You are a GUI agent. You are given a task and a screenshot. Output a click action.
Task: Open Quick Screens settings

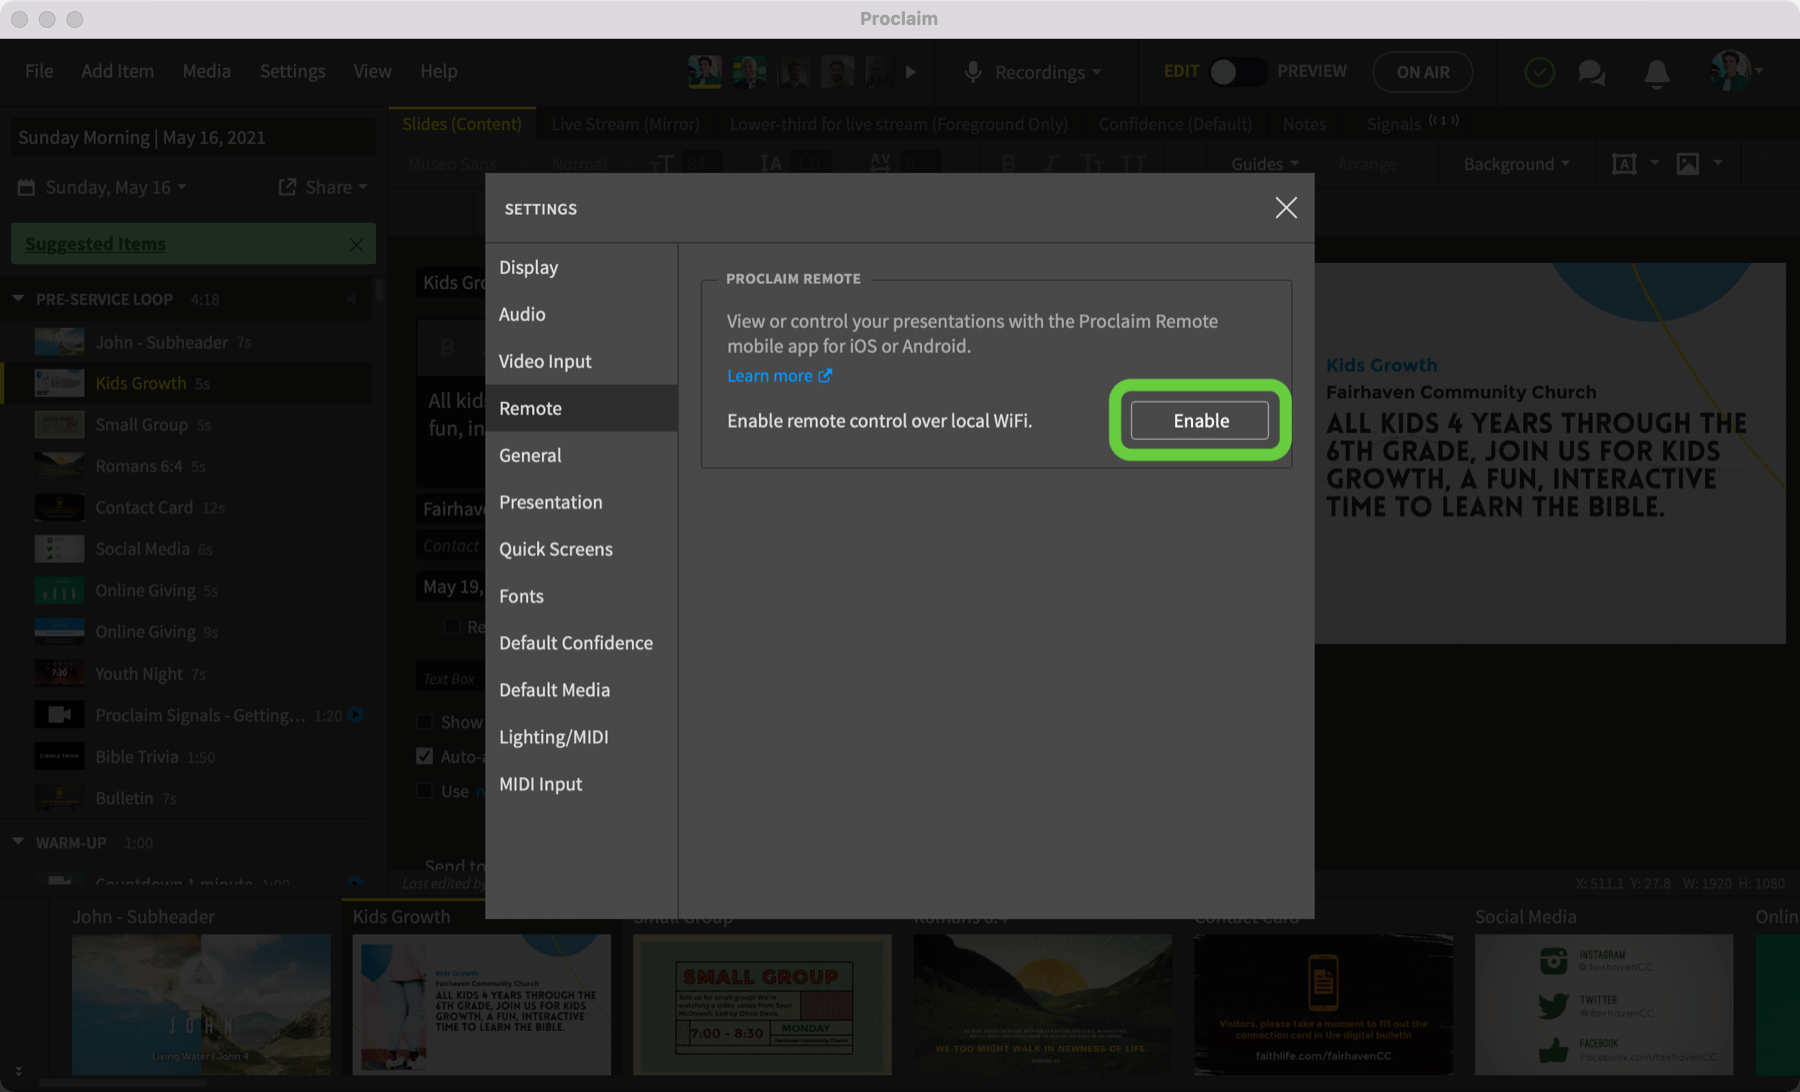[x=581, y=549]
